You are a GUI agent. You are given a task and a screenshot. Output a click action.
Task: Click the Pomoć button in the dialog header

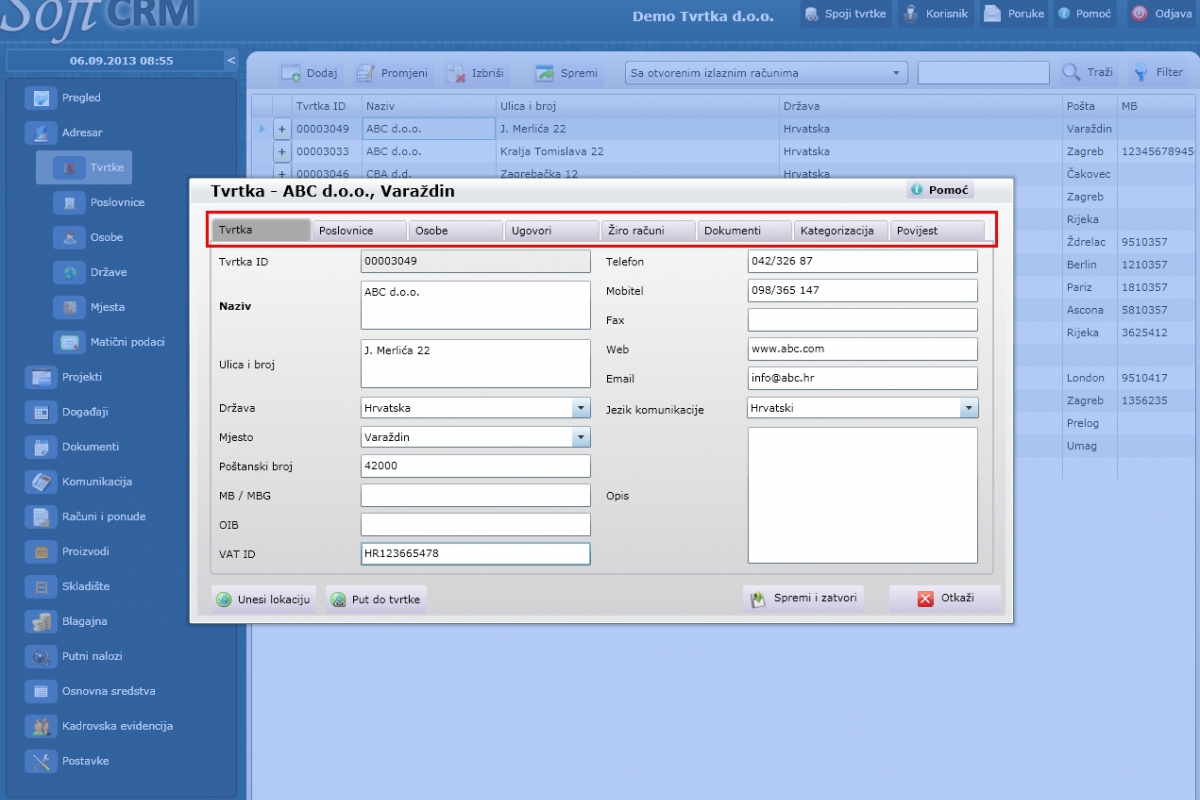(940, 190)
